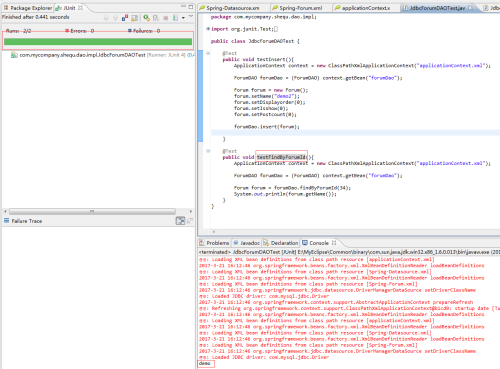Switch to the Package Explorer tab

coord(28,8)
